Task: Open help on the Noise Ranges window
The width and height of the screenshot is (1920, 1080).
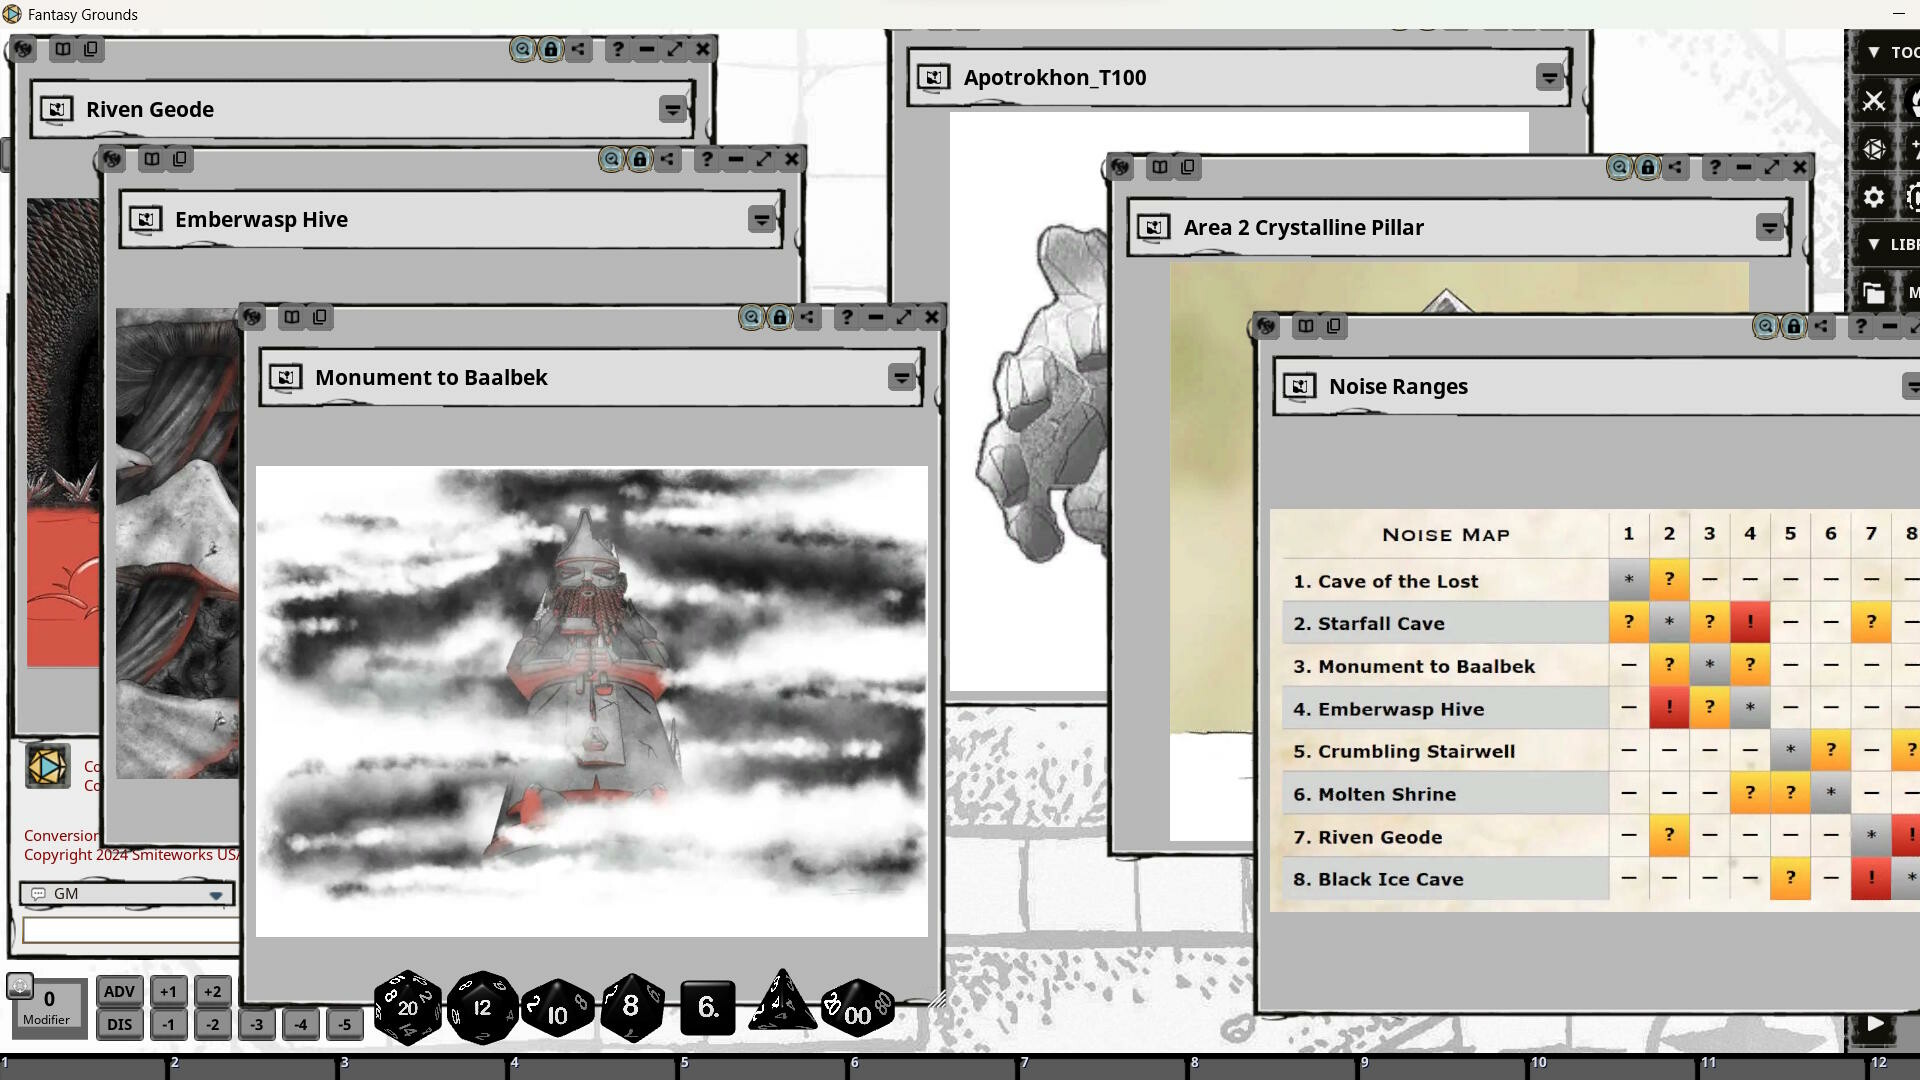Action: pos(1860,326)
